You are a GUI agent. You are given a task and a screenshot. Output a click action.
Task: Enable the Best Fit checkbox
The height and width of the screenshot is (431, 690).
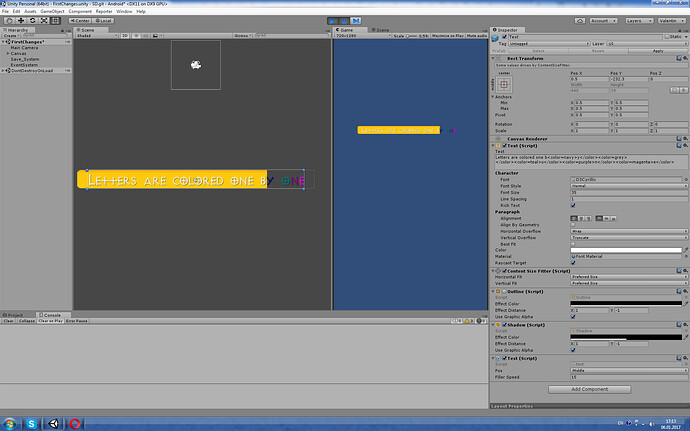click(x=573, y=244)
